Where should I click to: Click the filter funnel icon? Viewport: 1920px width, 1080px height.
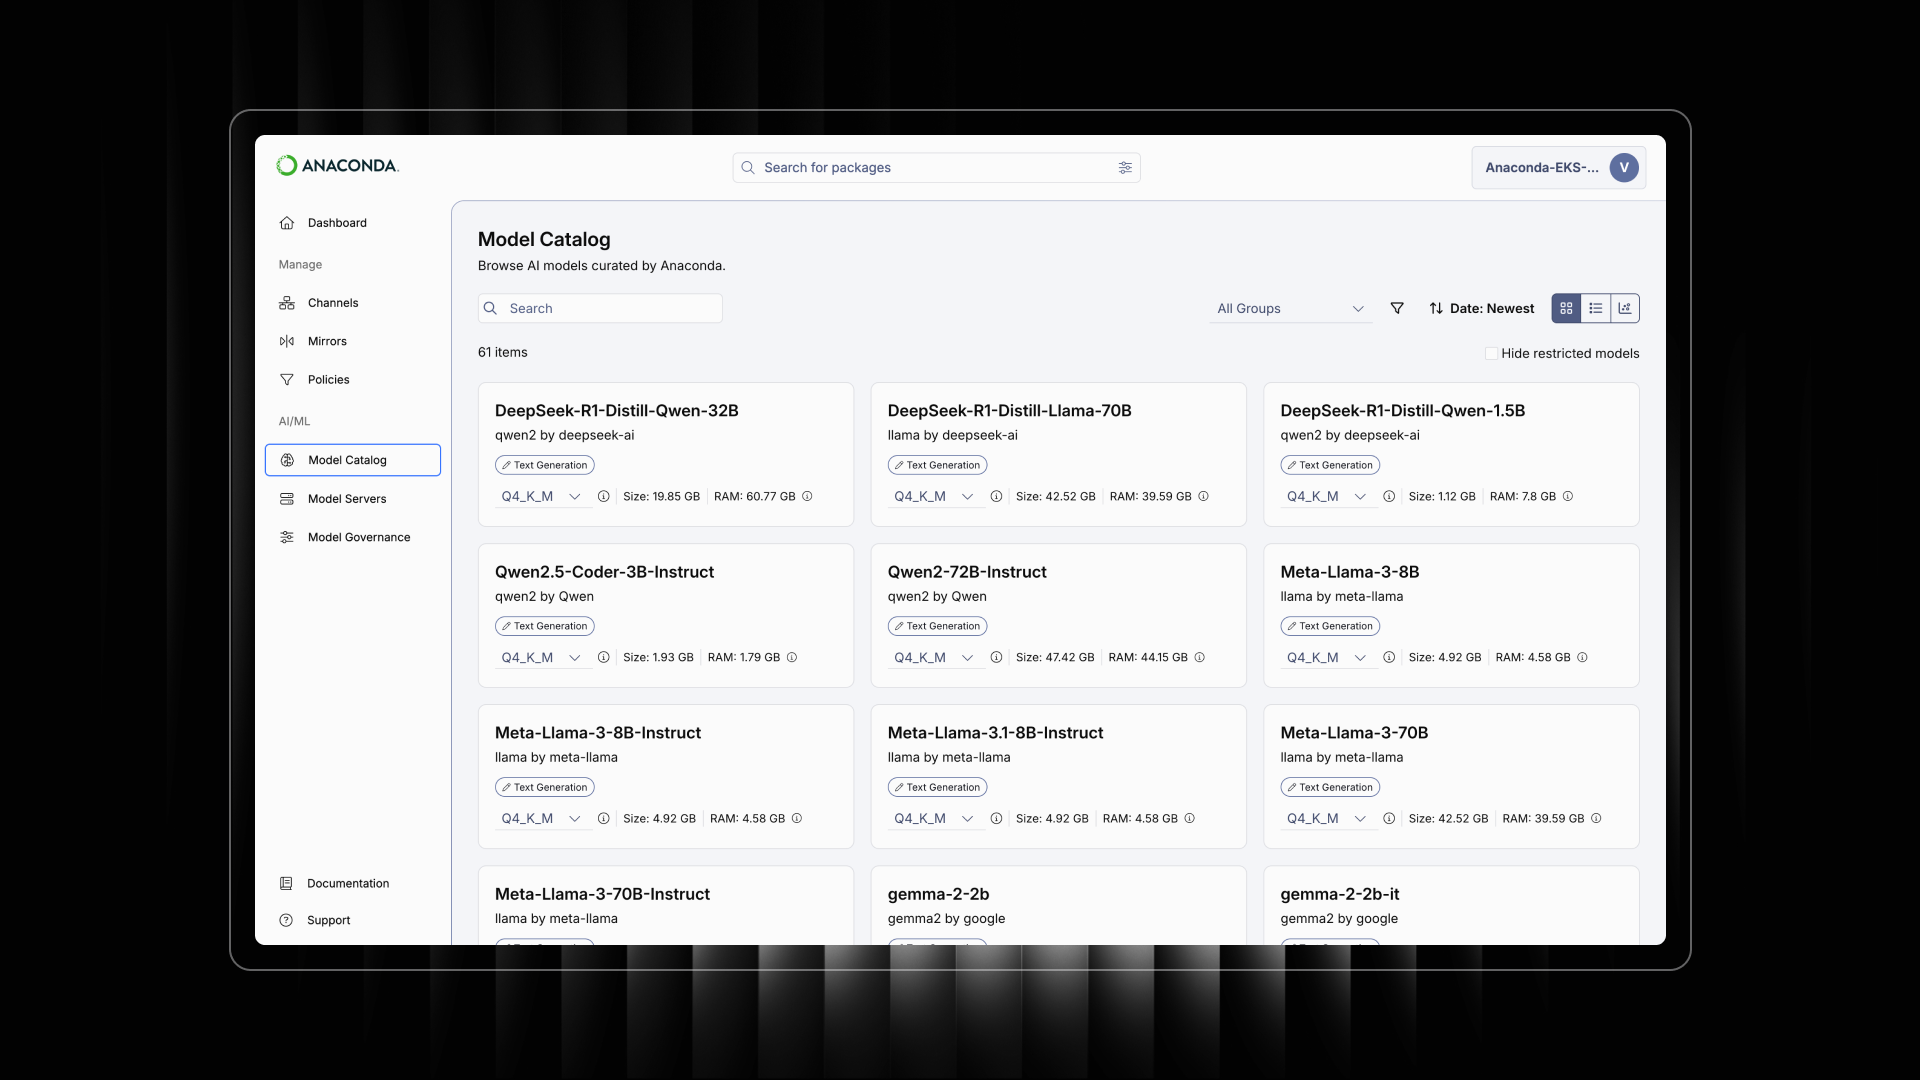[x=1397, y=308]
